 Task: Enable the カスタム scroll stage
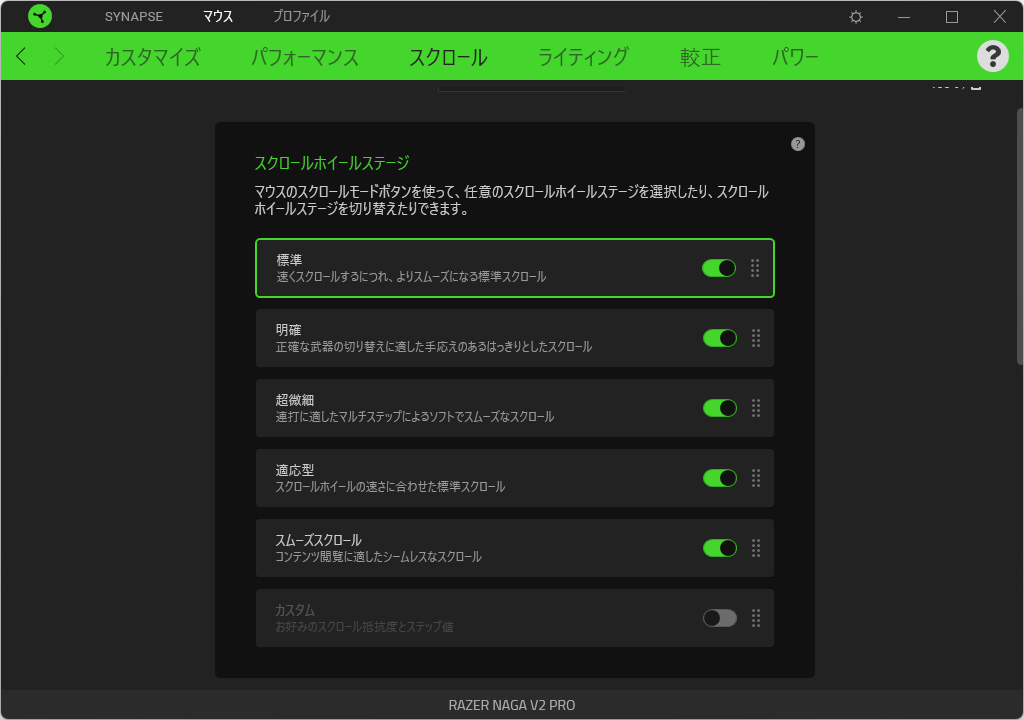720,618
